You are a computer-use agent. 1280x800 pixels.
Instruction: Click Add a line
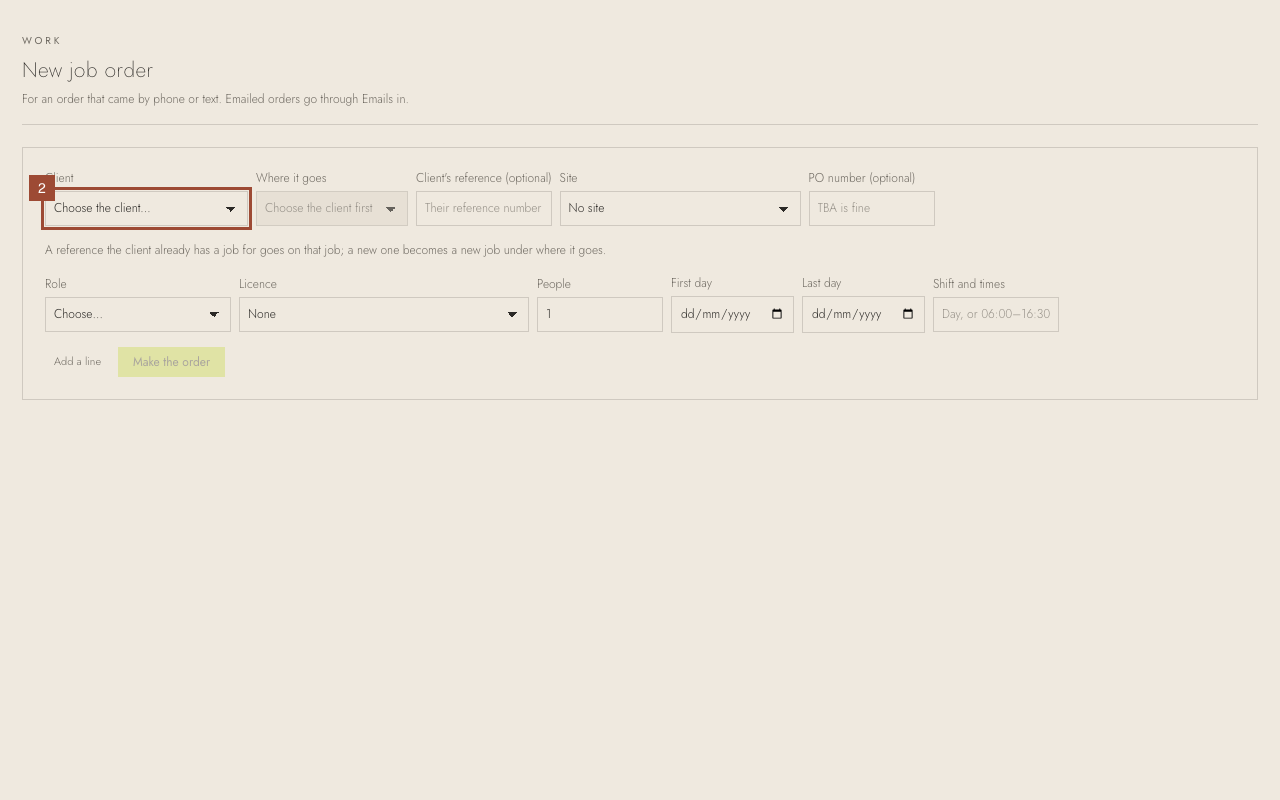(78, 362)
